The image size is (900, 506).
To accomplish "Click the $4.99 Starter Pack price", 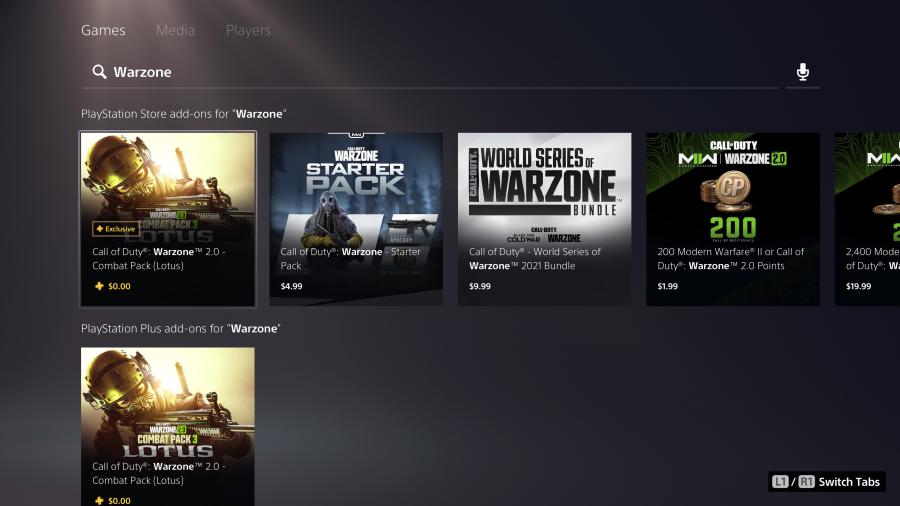I will (x=292, y=286).
